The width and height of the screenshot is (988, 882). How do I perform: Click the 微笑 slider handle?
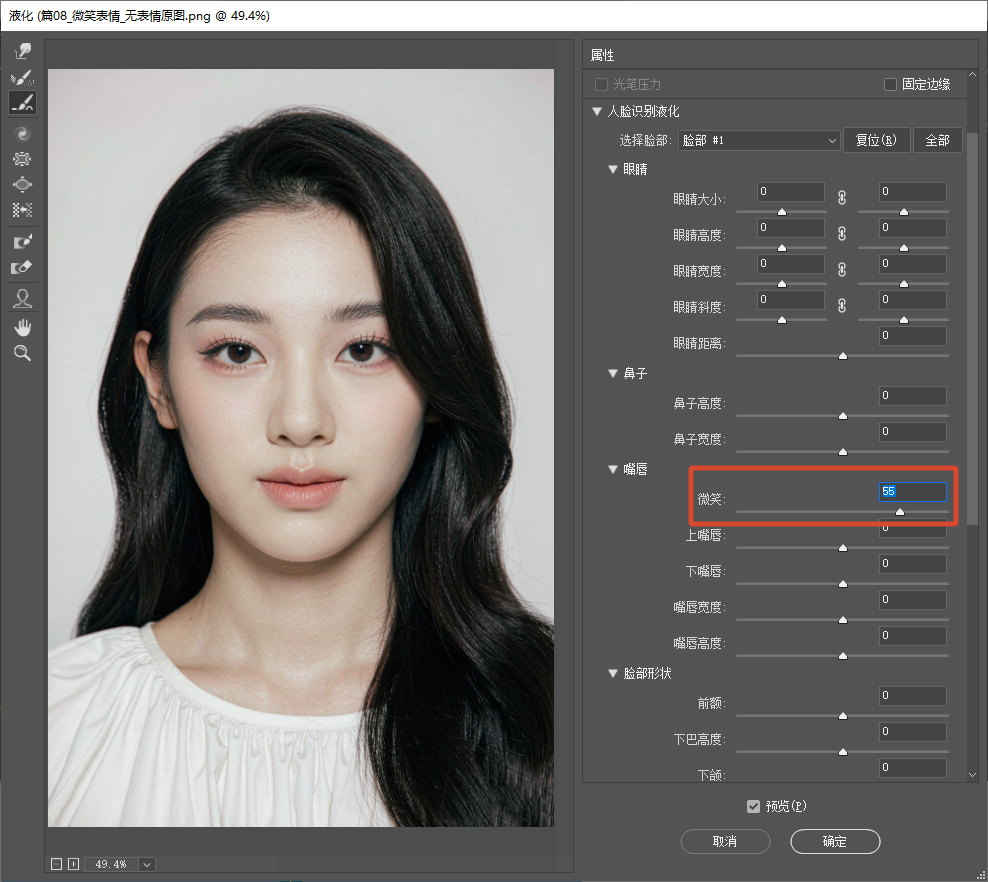point(900,512)
